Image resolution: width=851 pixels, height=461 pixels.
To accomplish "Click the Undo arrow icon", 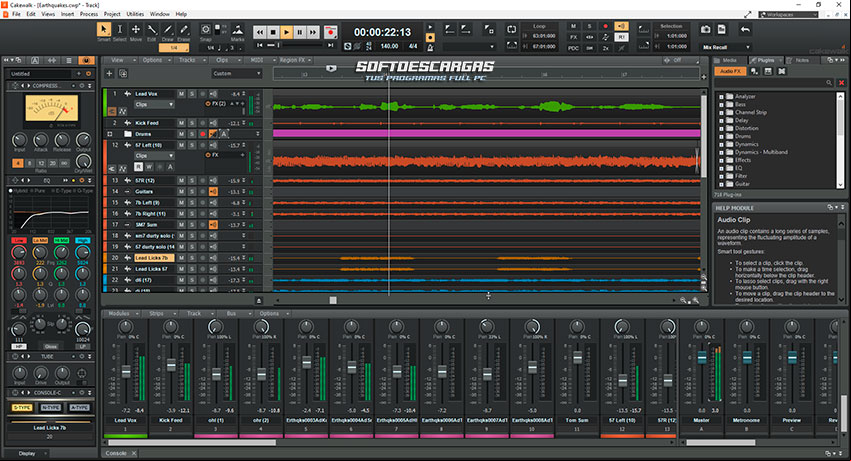I will pyautogui.click(x=745, y=29).
